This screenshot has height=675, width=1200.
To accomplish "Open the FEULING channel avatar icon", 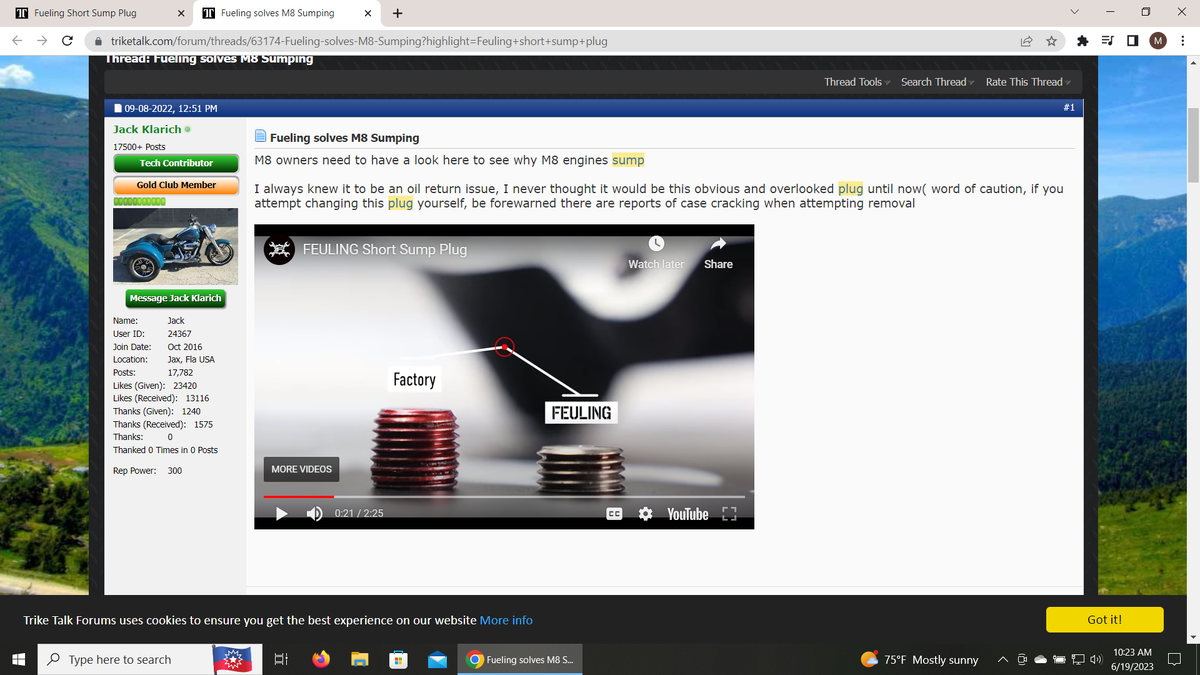I will (280, 250).
